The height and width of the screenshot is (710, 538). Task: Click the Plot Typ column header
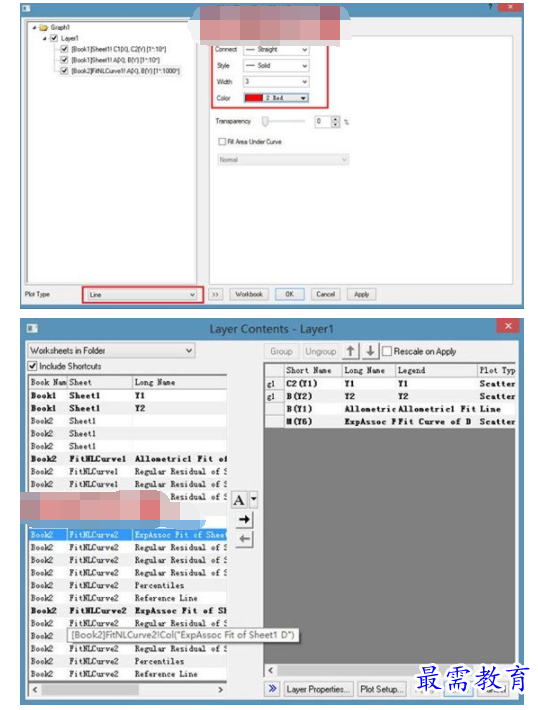point(496,370)
